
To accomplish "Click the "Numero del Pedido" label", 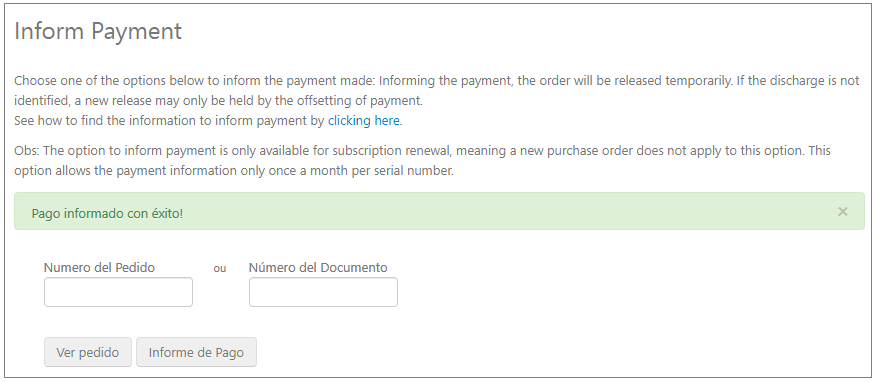I will pos(99,268).
